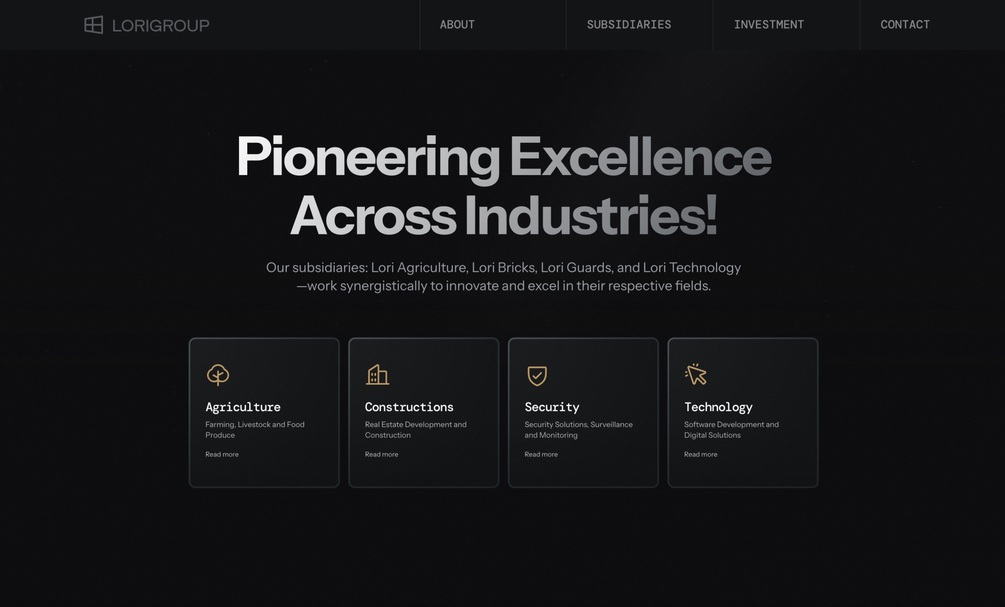Click the Security shield check icon
The image size is (1005, 607).
click(x=537, y=376)
